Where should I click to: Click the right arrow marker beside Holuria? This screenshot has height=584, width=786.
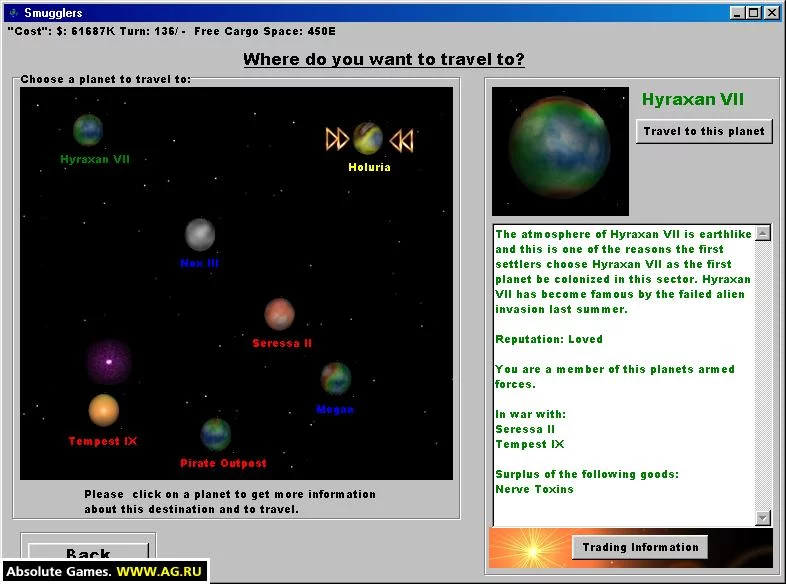click(401, 140)
